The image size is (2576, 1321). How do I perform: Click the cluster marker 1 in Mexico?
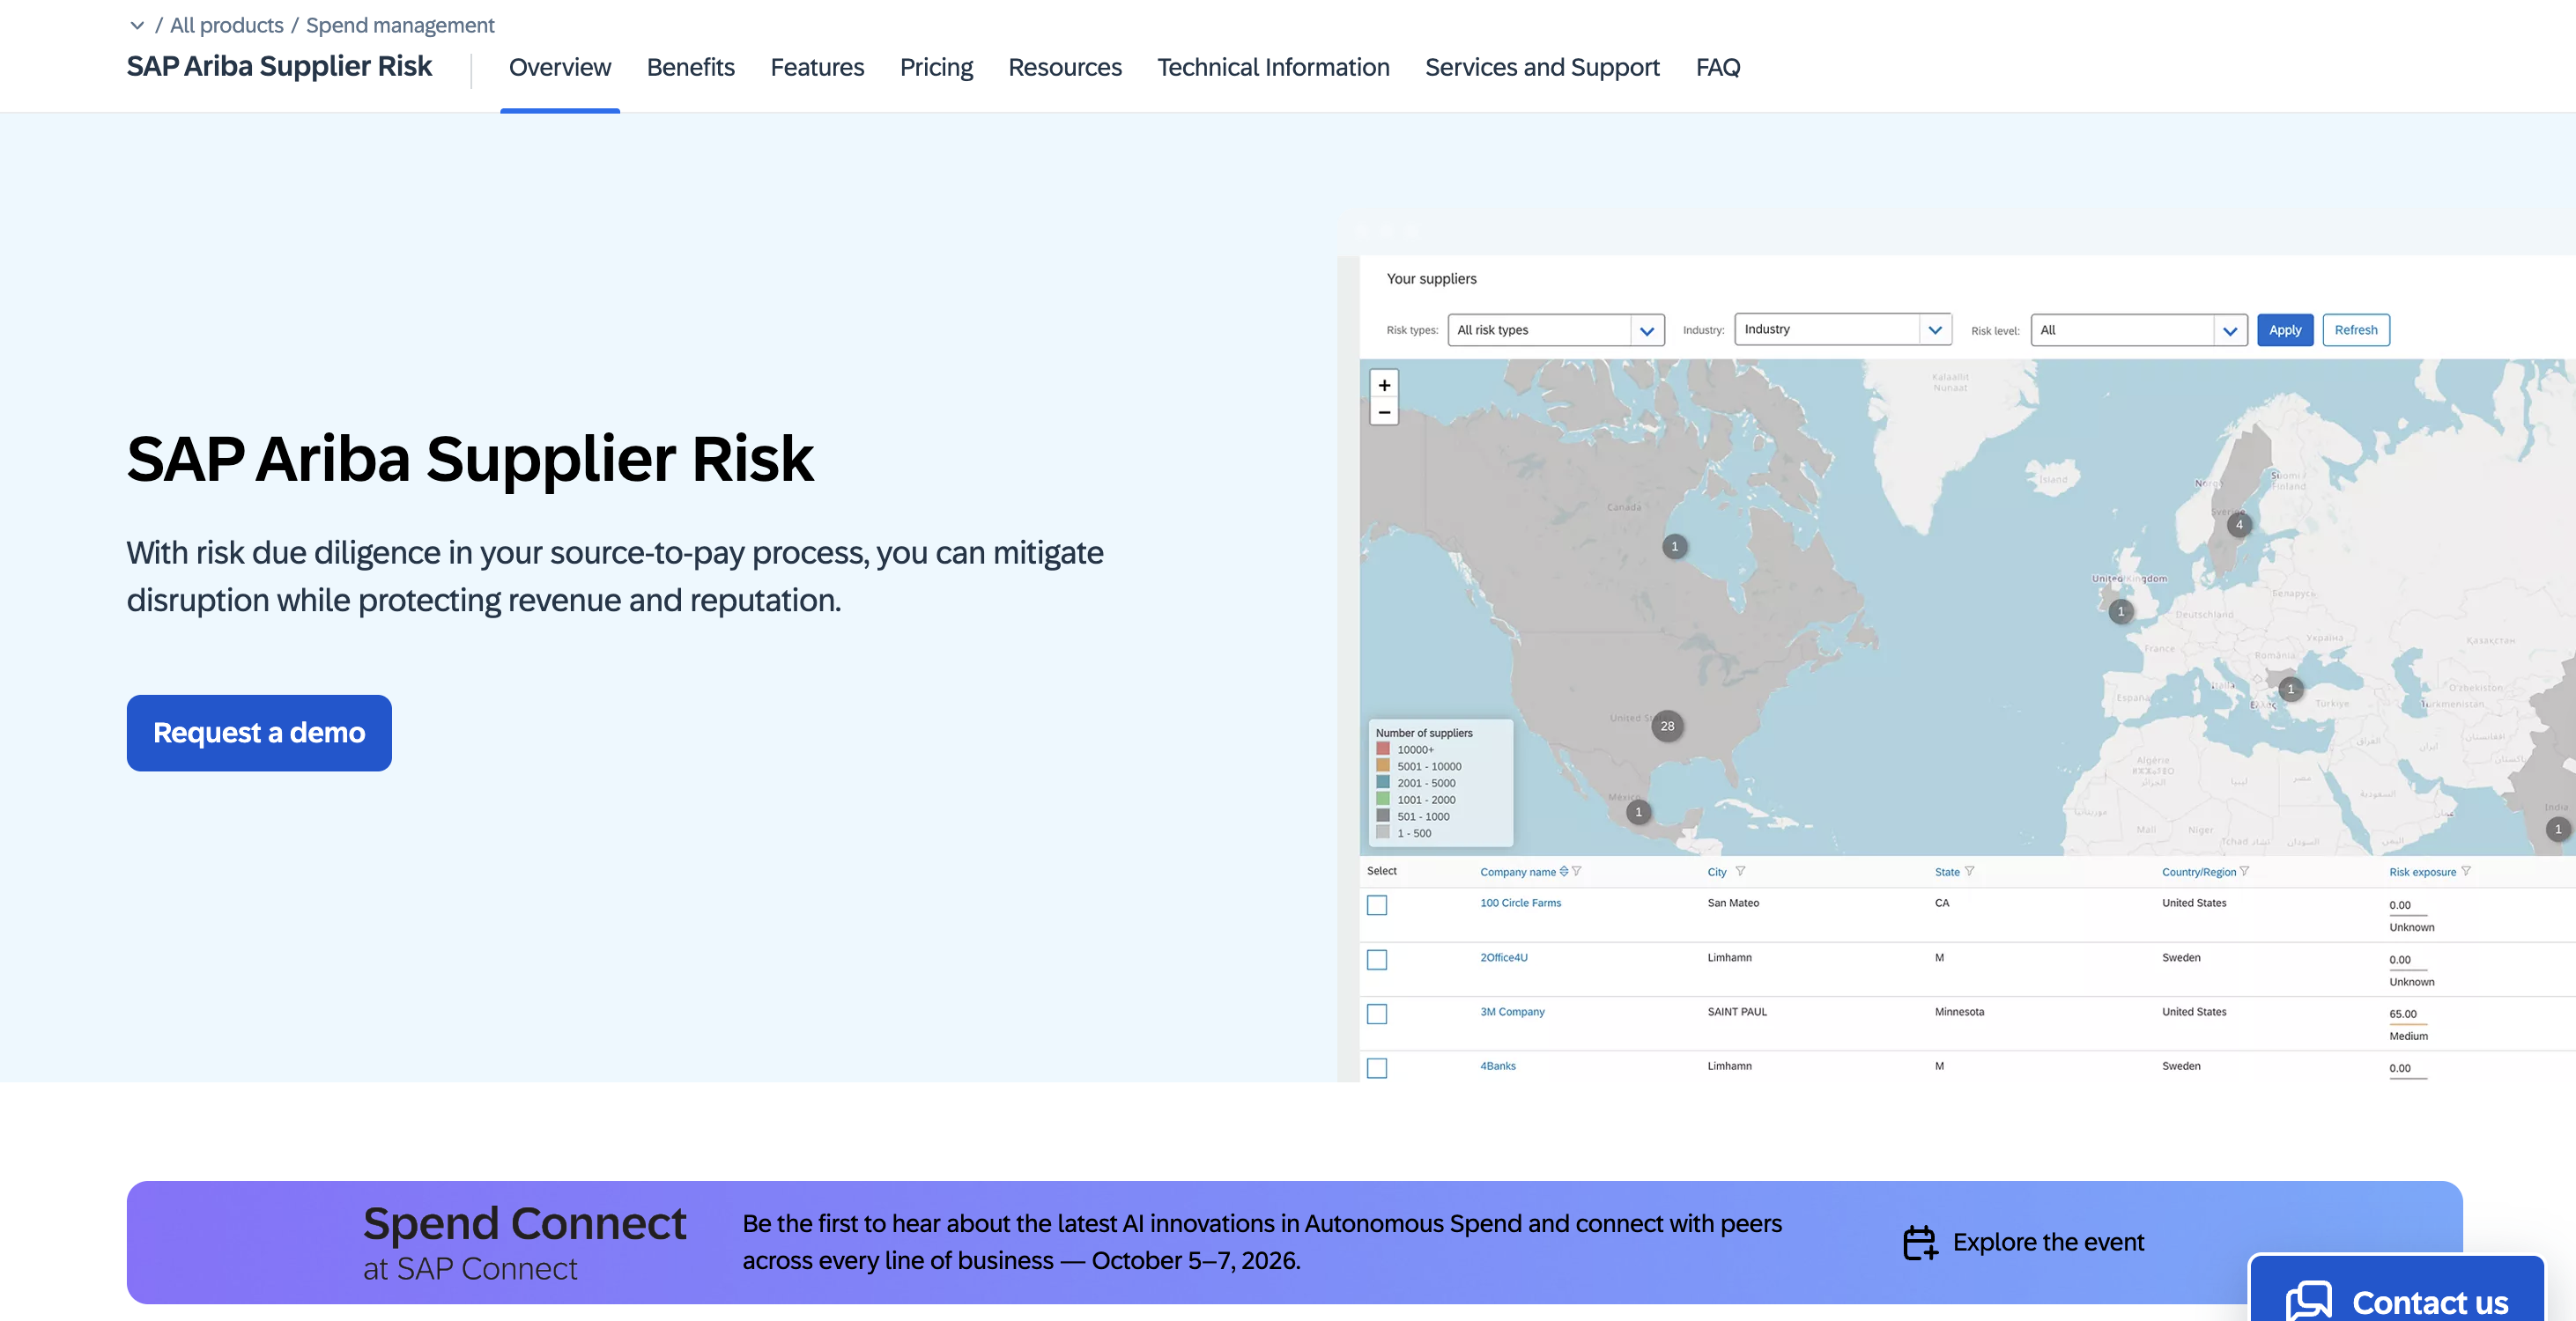pos(1638,812)
